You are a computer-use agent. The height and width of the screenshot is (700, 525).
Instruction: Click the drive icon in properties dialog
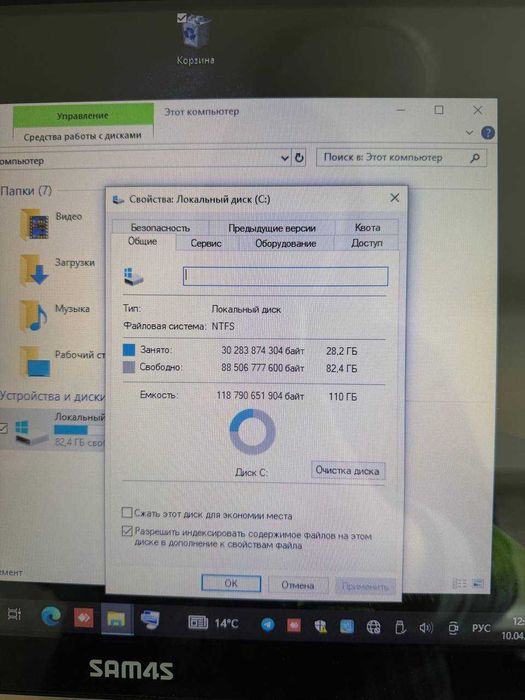click(x=133, y=277)
